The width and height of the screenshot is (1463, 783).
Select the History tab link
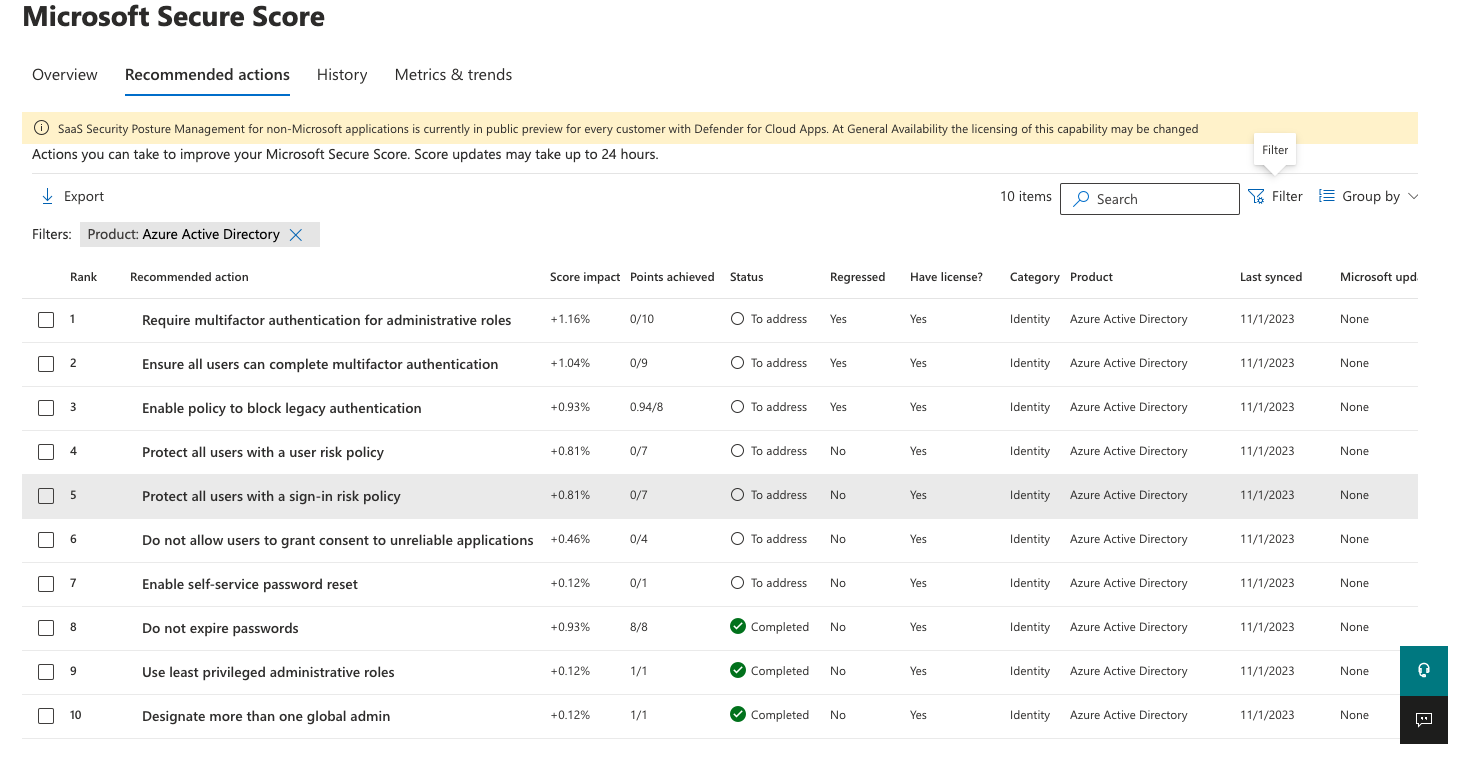[x=341, y=74]
